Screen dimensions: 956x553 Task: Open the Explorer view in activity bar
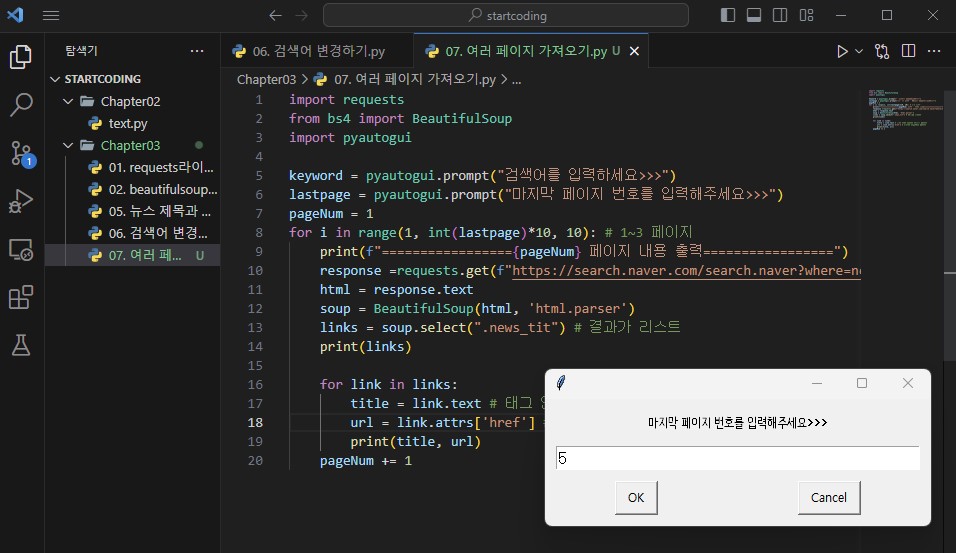point(21,57)
